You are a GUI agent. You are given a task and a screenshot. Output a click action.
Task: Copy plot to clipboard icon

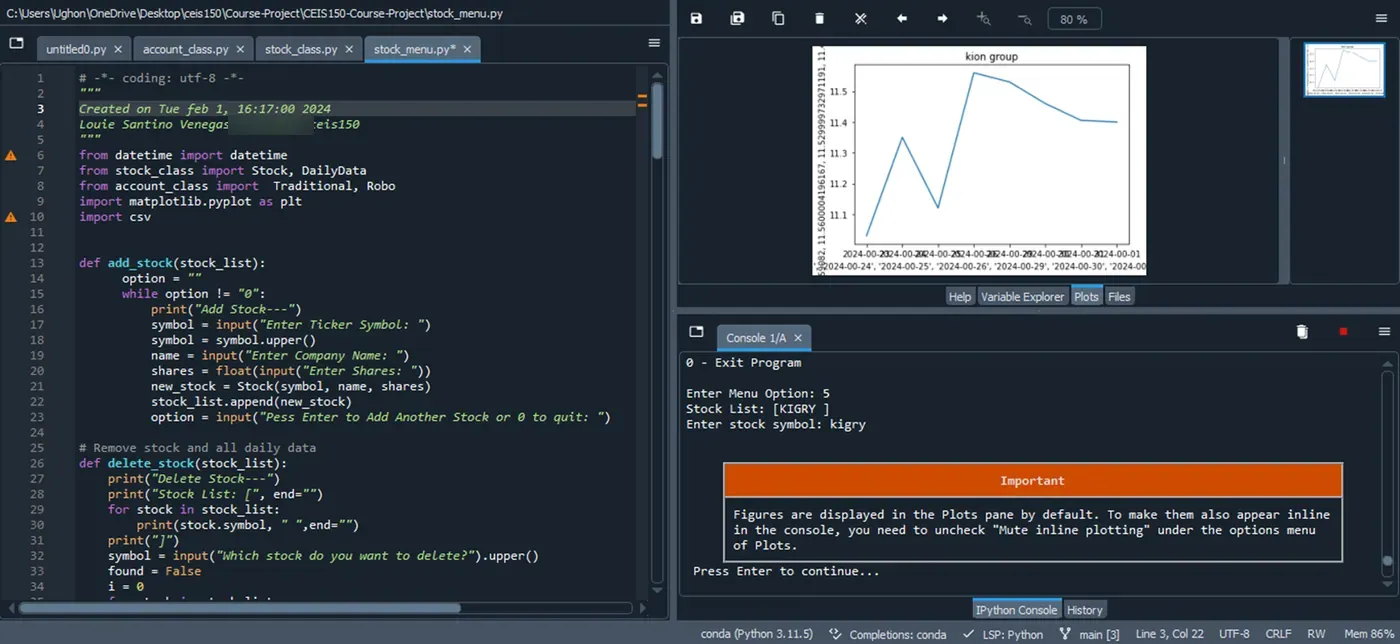point(778,19)
